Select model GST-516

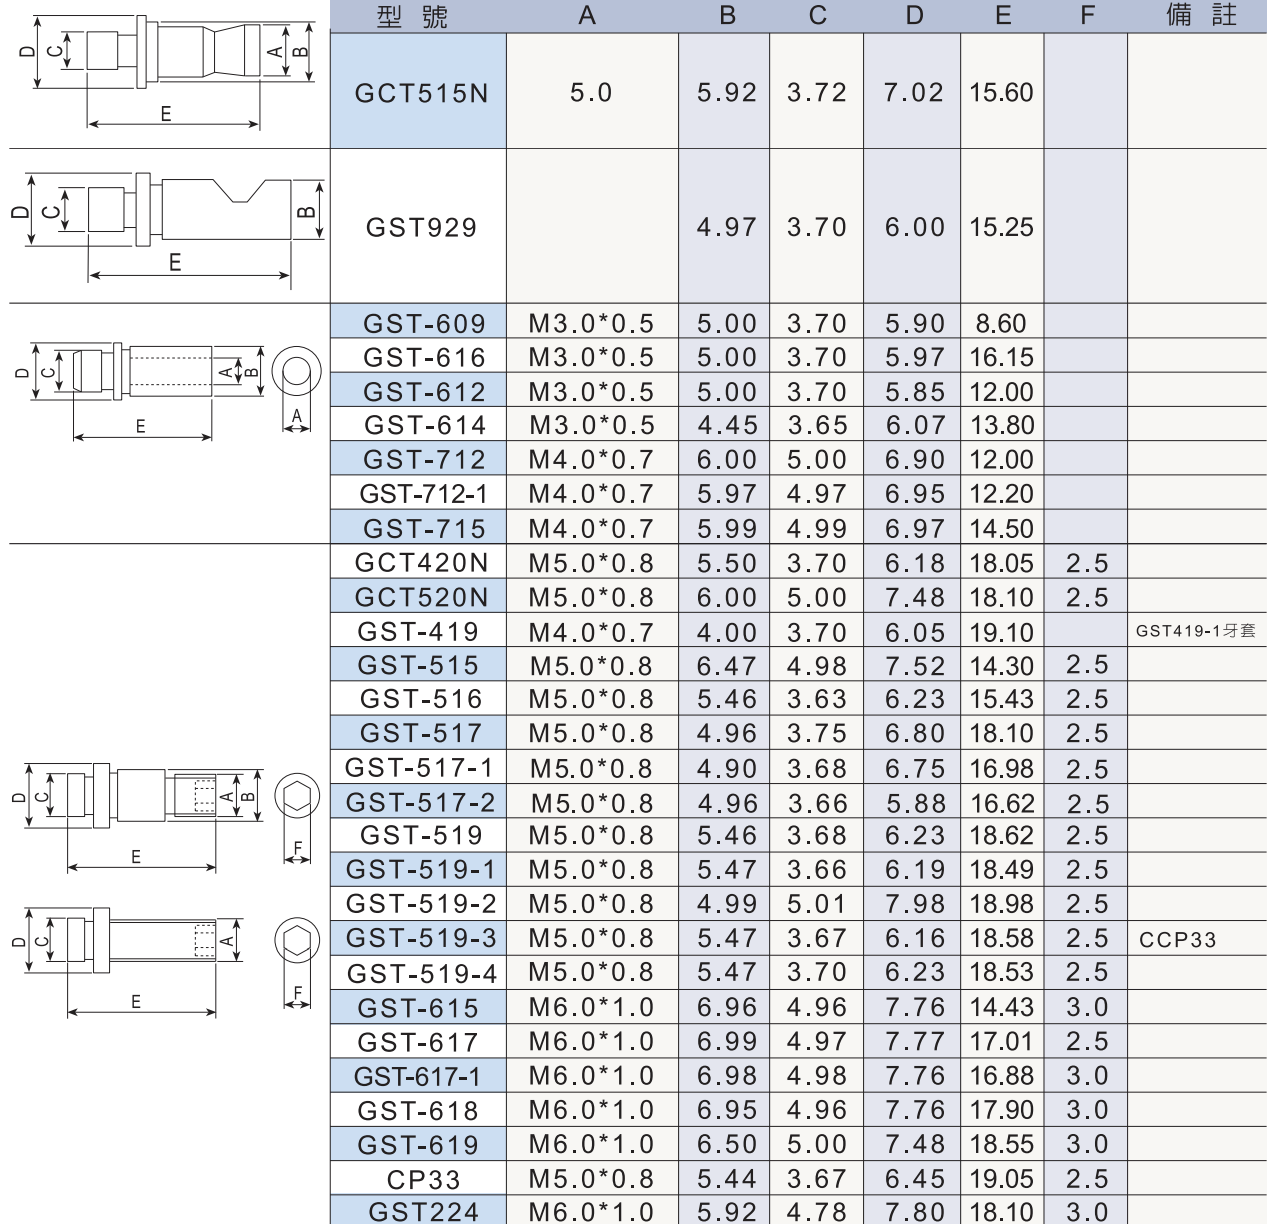click(x=420, y=699)
